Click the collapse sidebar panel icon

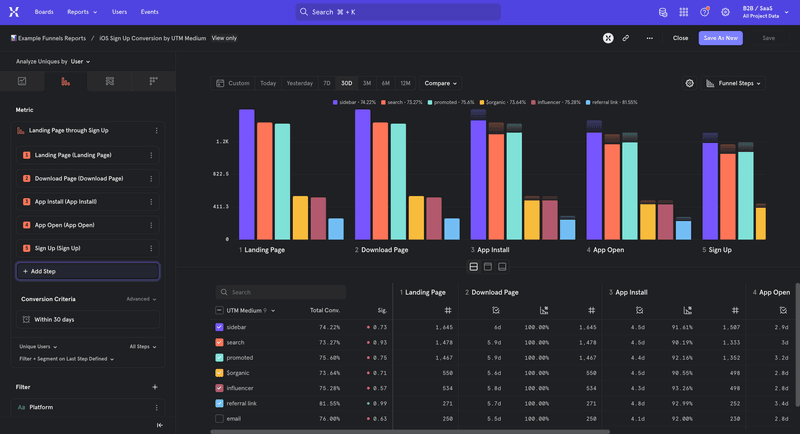(x=160, y=425)
